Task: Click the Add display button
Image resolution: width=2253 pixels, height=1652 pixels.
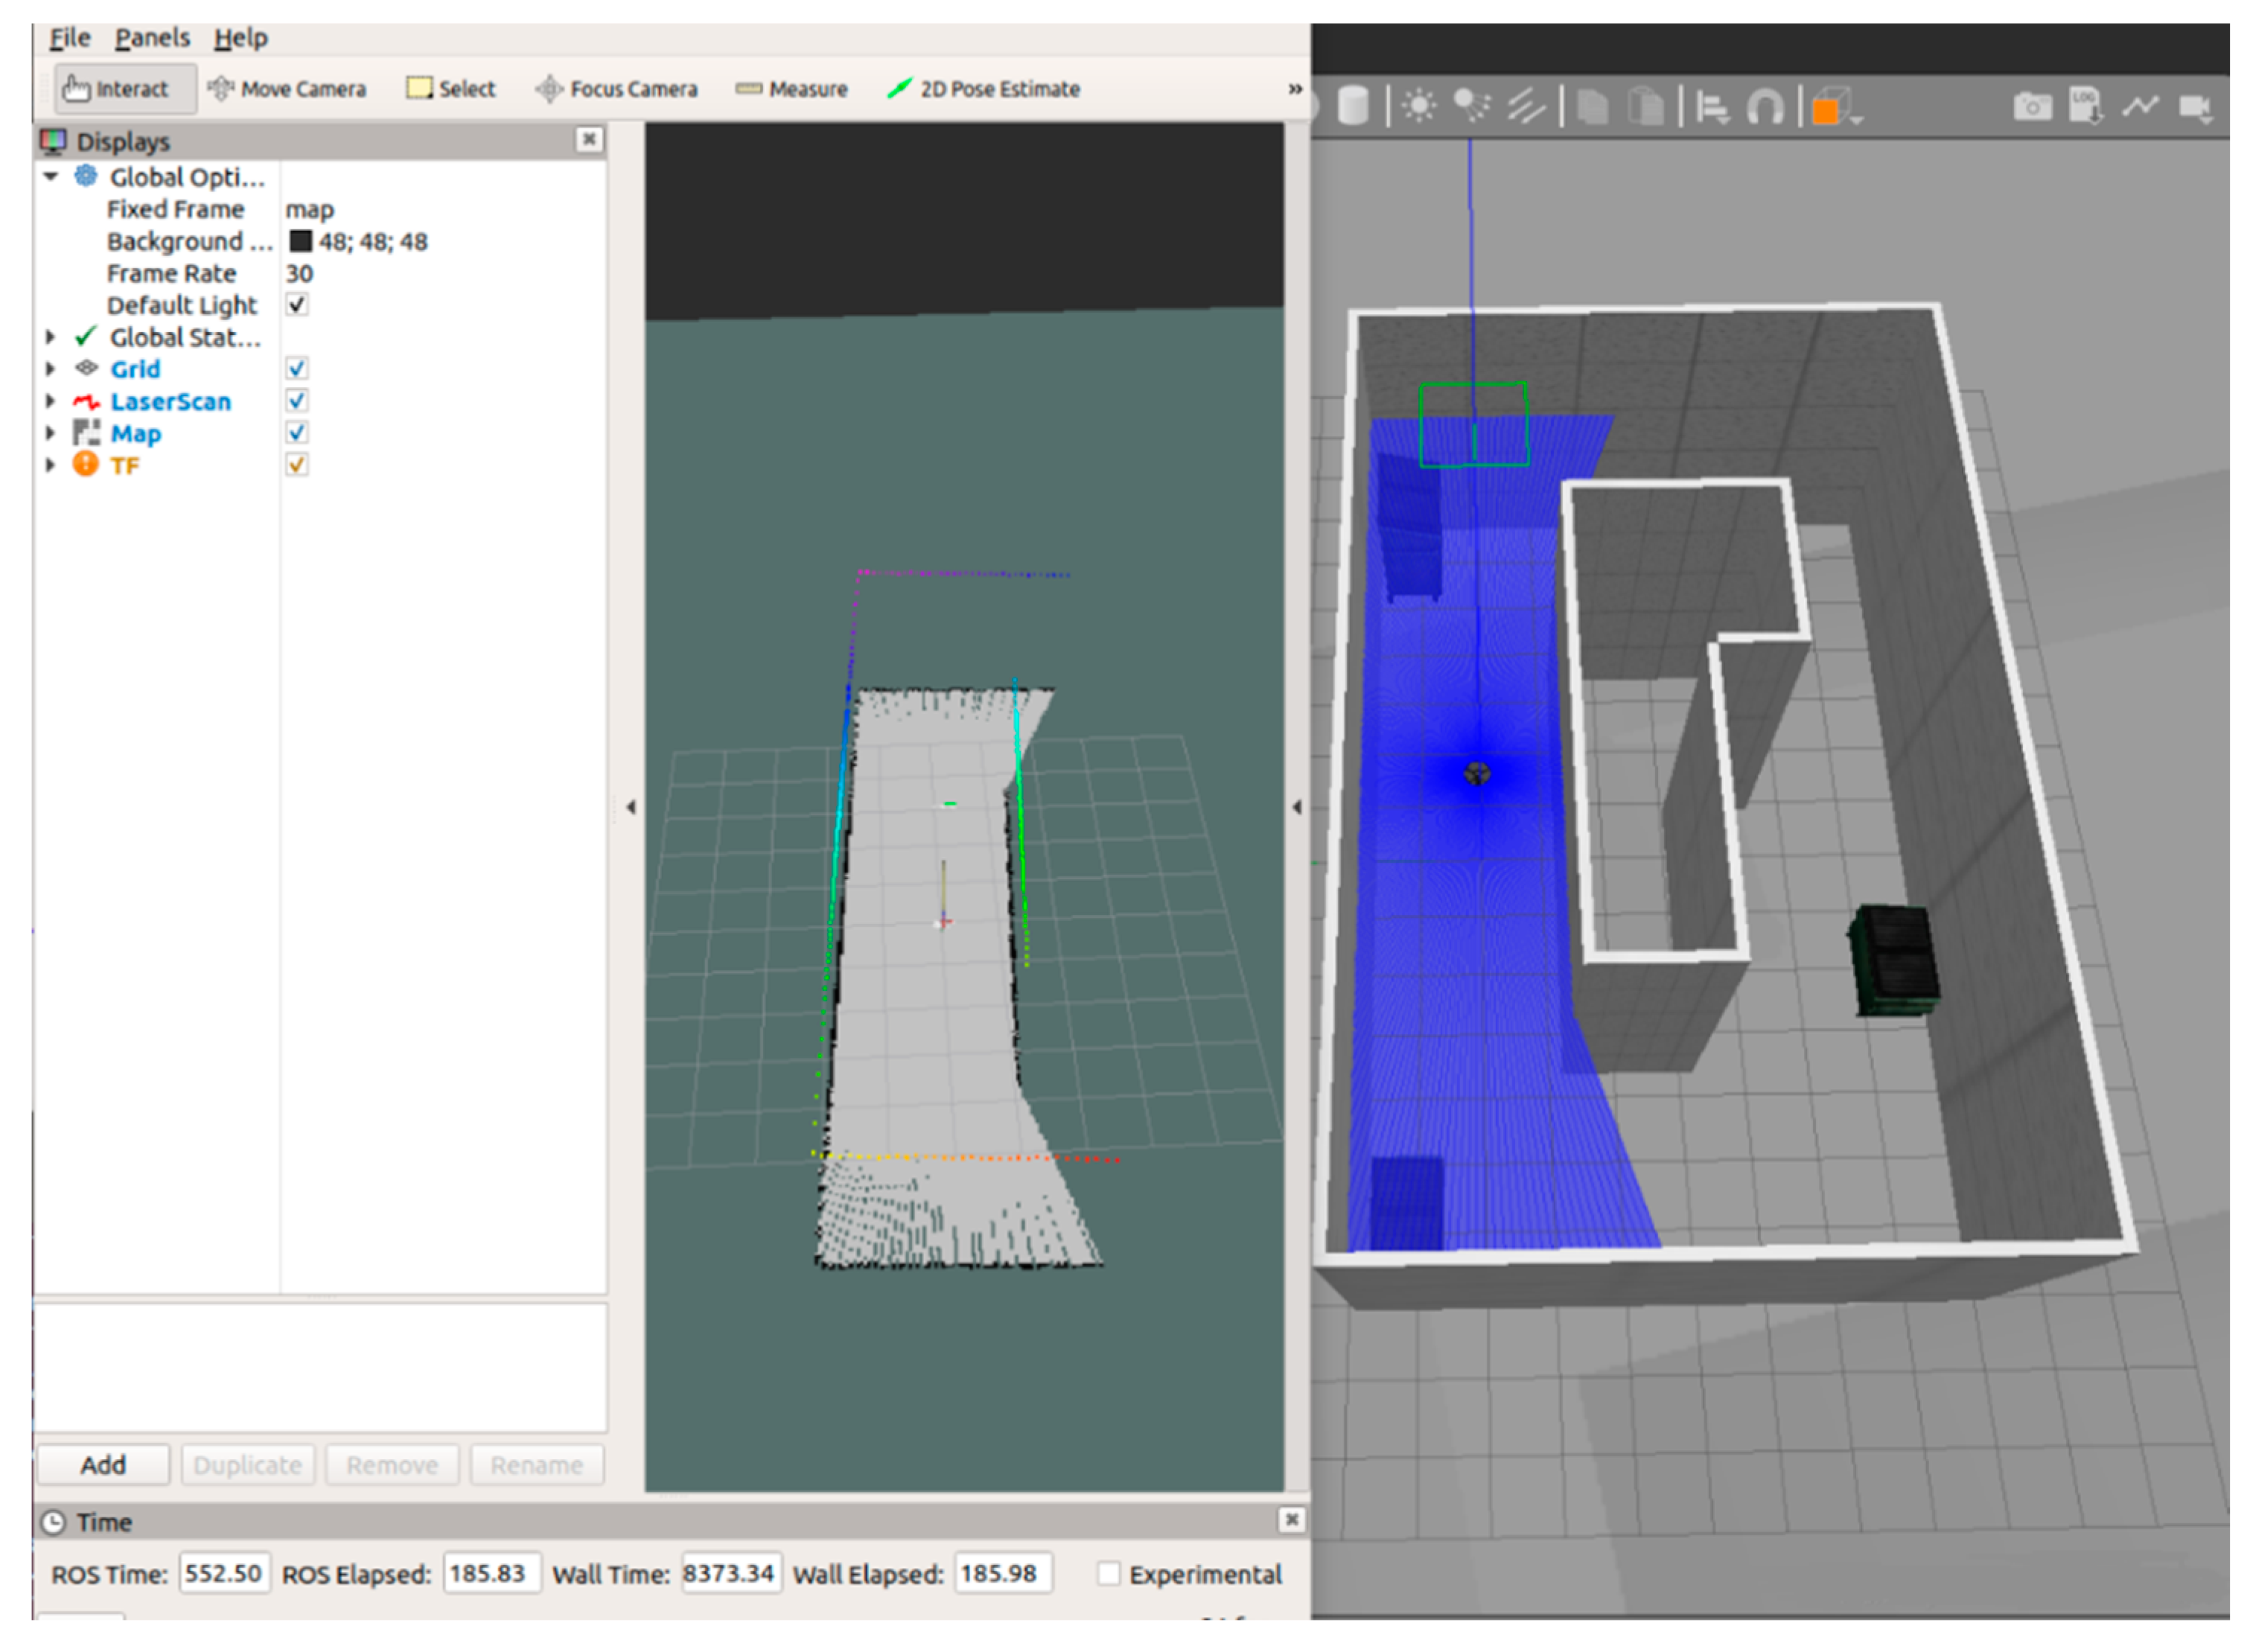Action: click(103, 1464)
